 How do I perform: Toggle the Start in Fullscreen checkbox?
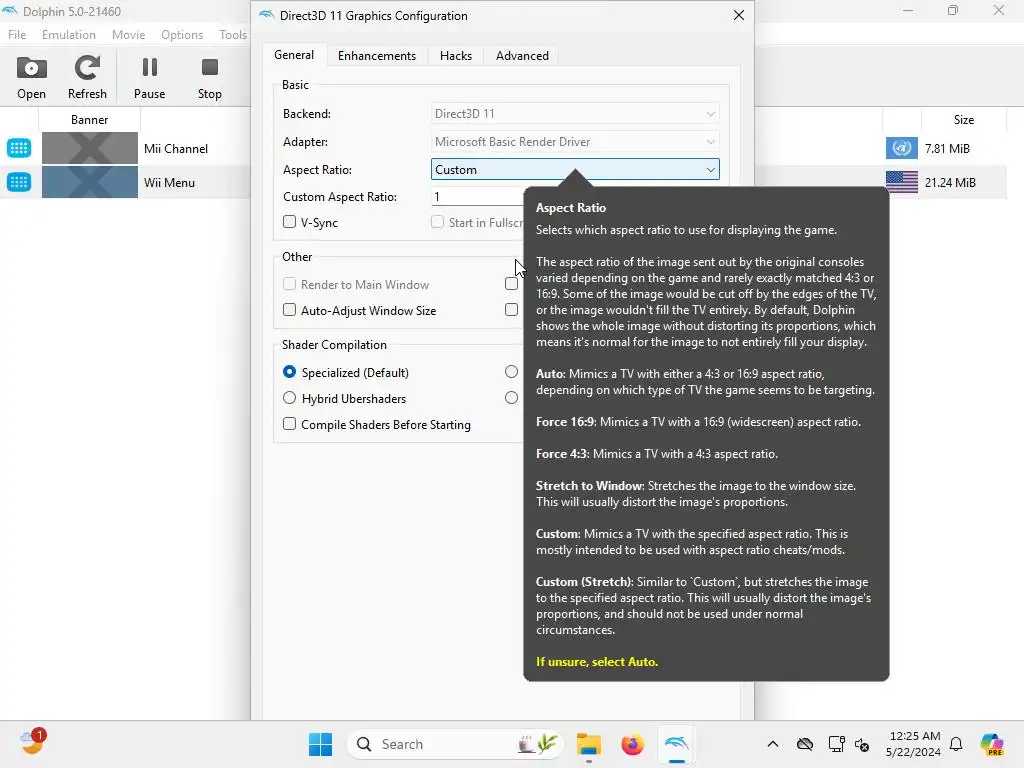click(x=438, y=222)
